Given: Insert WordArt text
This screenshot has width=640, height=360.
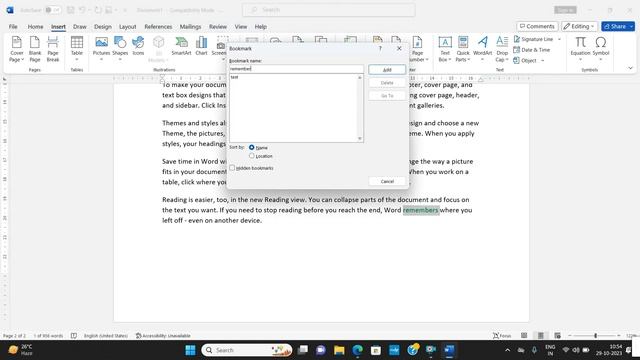Looking at the screenshot, I should point(482,49).
